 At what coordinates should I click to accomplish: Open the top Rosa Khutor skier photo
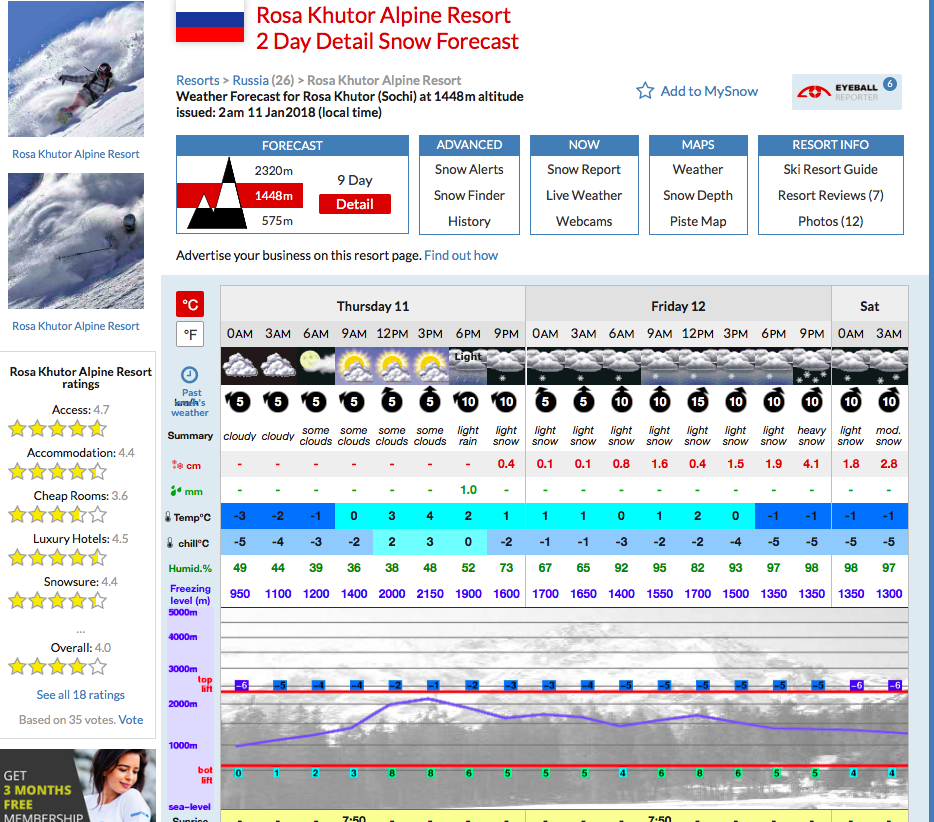point(76,69)
